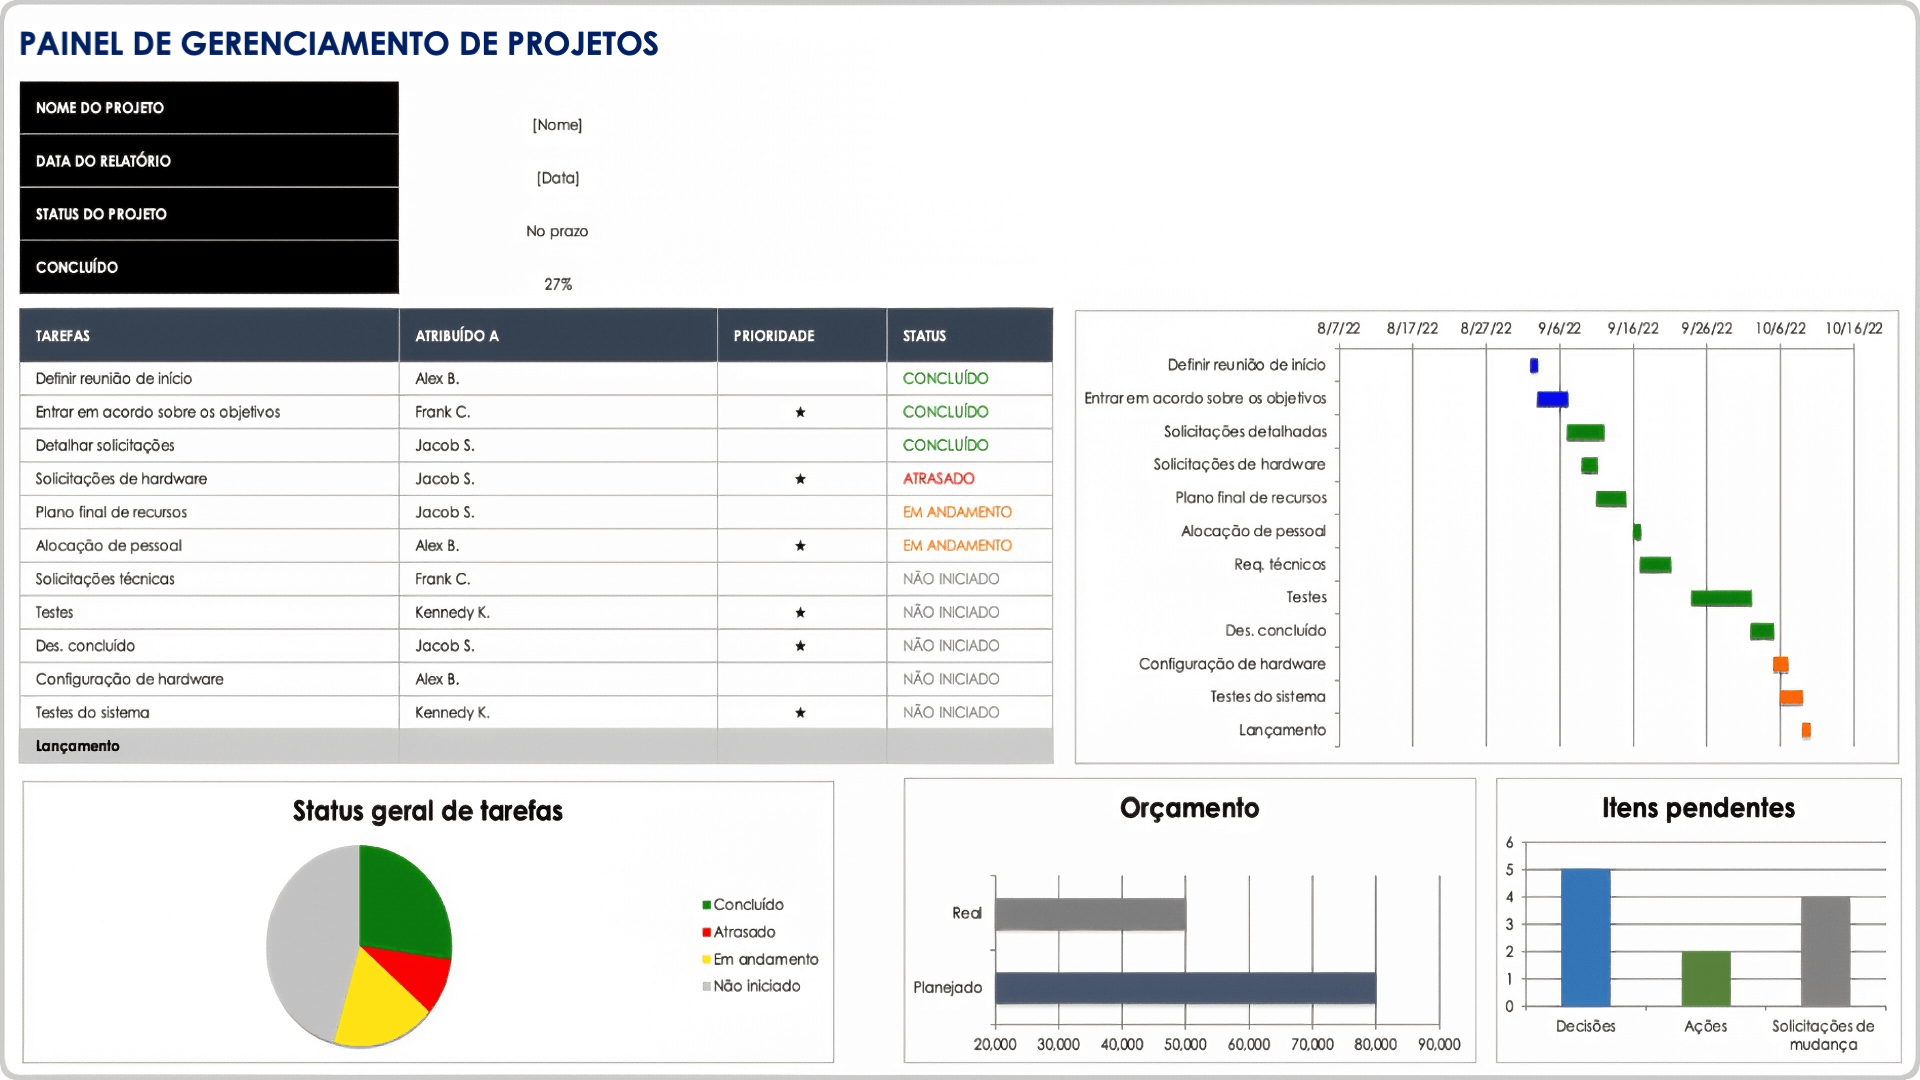Select the gray Não iniciado legend marker
Viewport: 1920px width, 1080px height.
(x=706, y=987)
